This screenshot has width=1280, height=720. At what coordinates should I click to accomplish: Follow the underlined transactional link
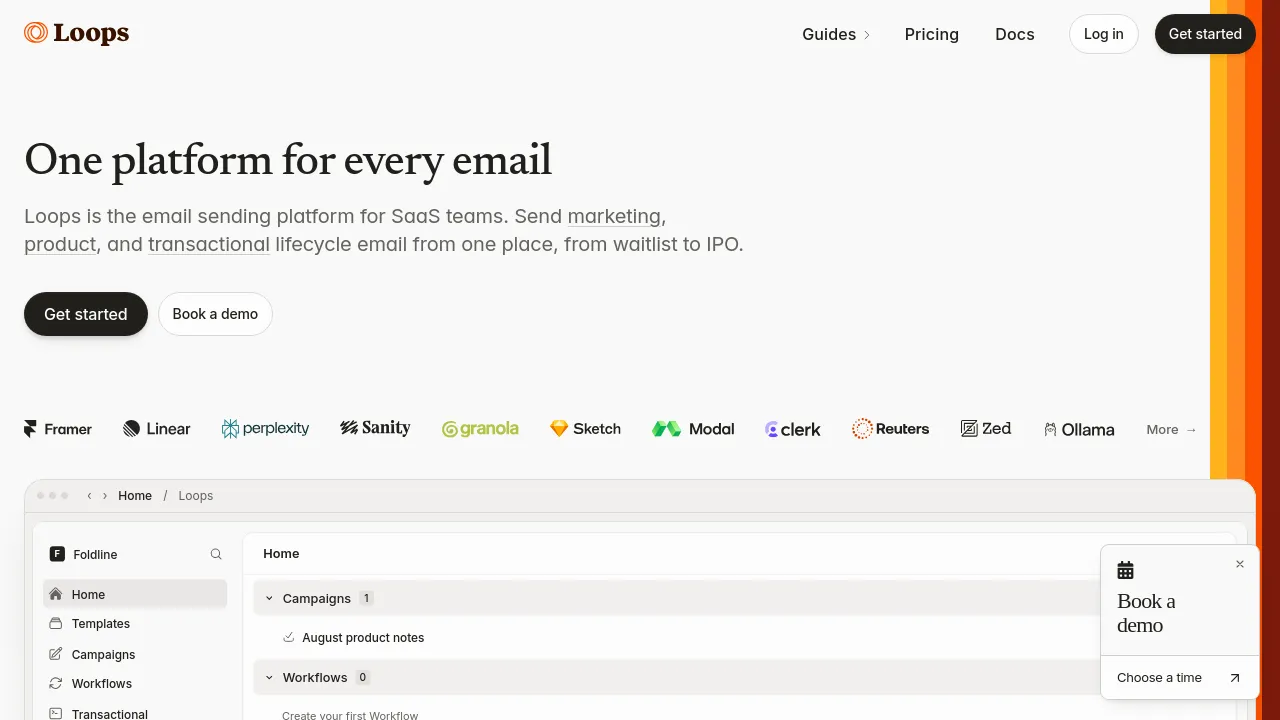coord(209,244)
